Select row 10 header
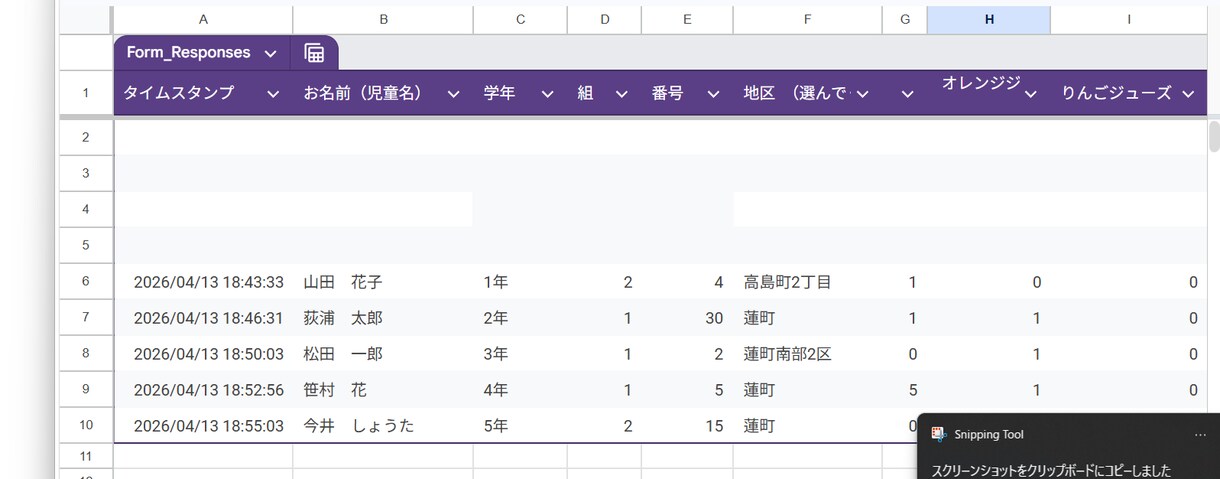This screenshot has width=1220, height=479. (85, 425)
